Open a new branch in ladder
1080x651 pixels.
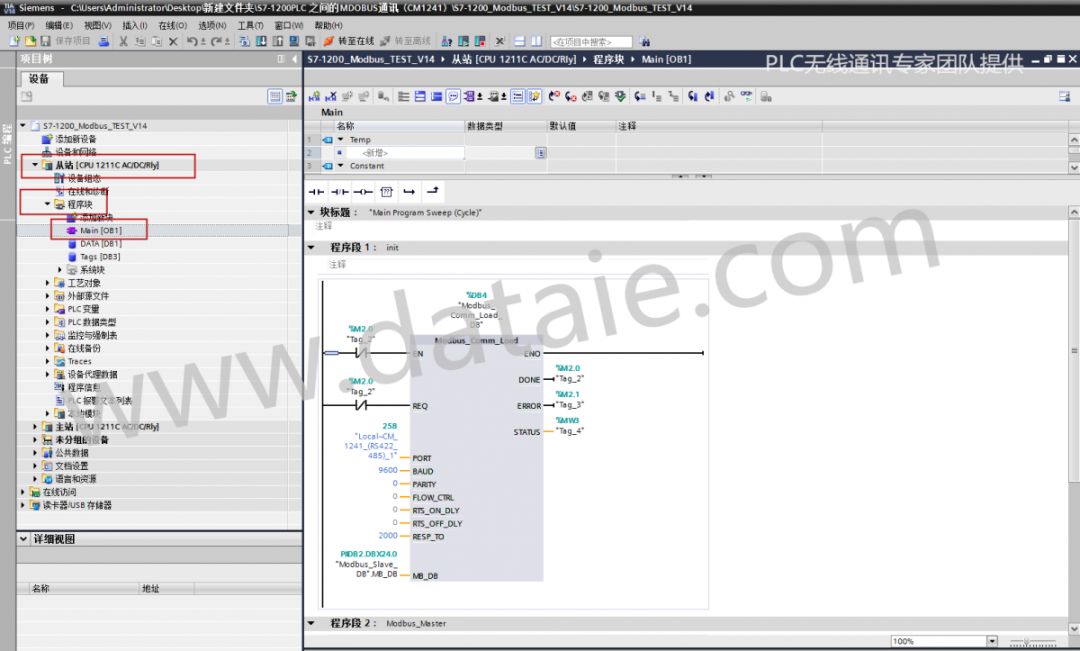pyautogui.click(x=409, y=192)
